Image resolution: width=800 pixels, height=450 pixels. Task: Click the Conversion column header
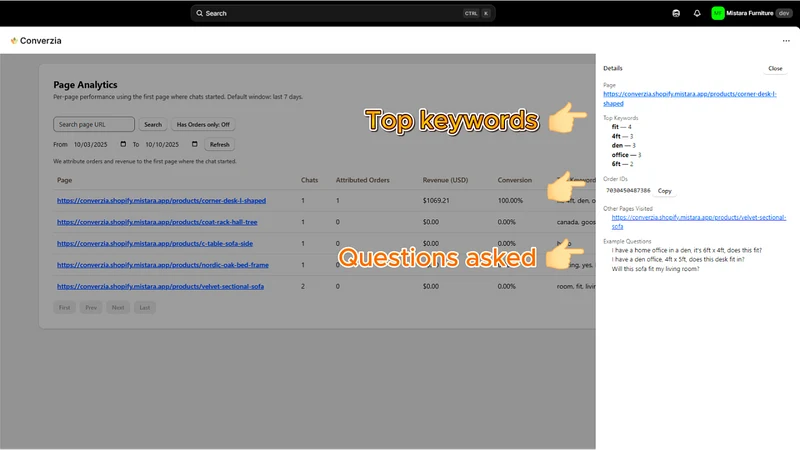click(514, 180)
